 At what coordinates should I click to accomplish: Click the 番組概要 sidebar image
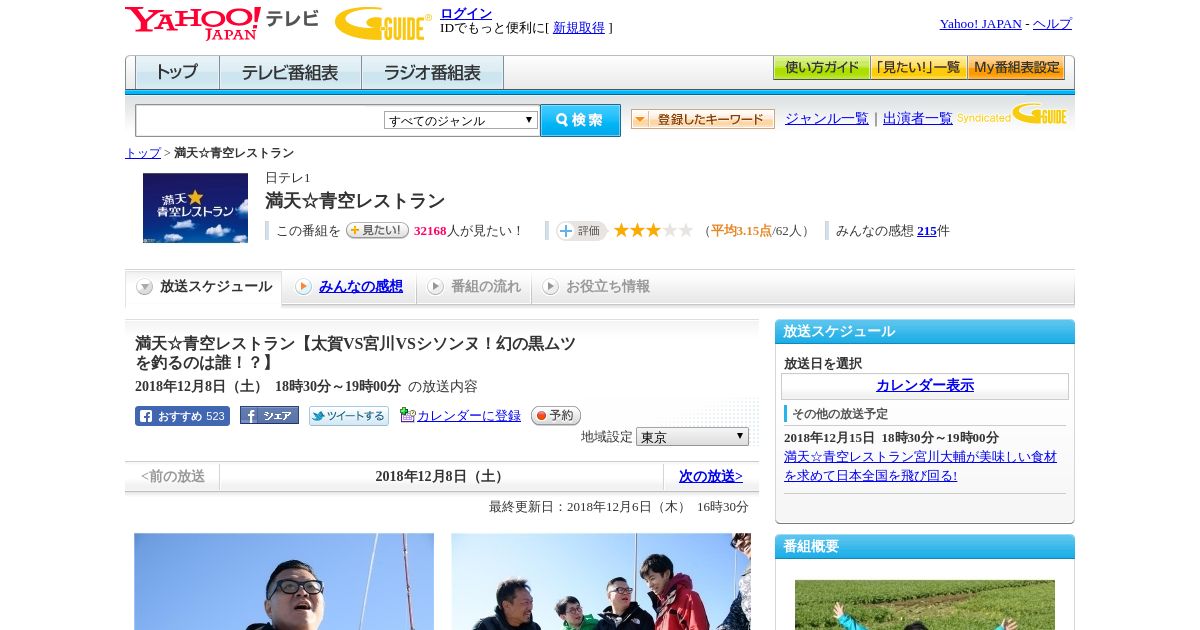[x=925, y=605]
